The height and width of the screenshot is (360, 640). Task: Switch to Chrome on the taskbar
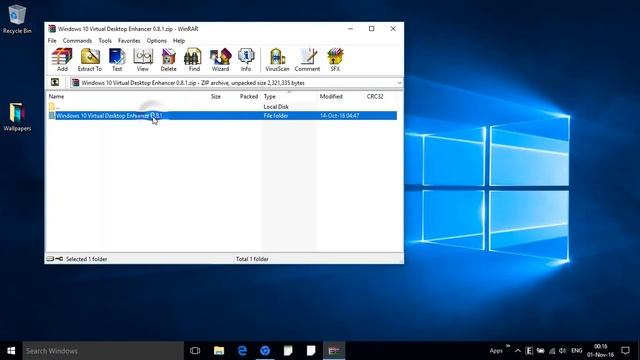click(x=265, y=351)
